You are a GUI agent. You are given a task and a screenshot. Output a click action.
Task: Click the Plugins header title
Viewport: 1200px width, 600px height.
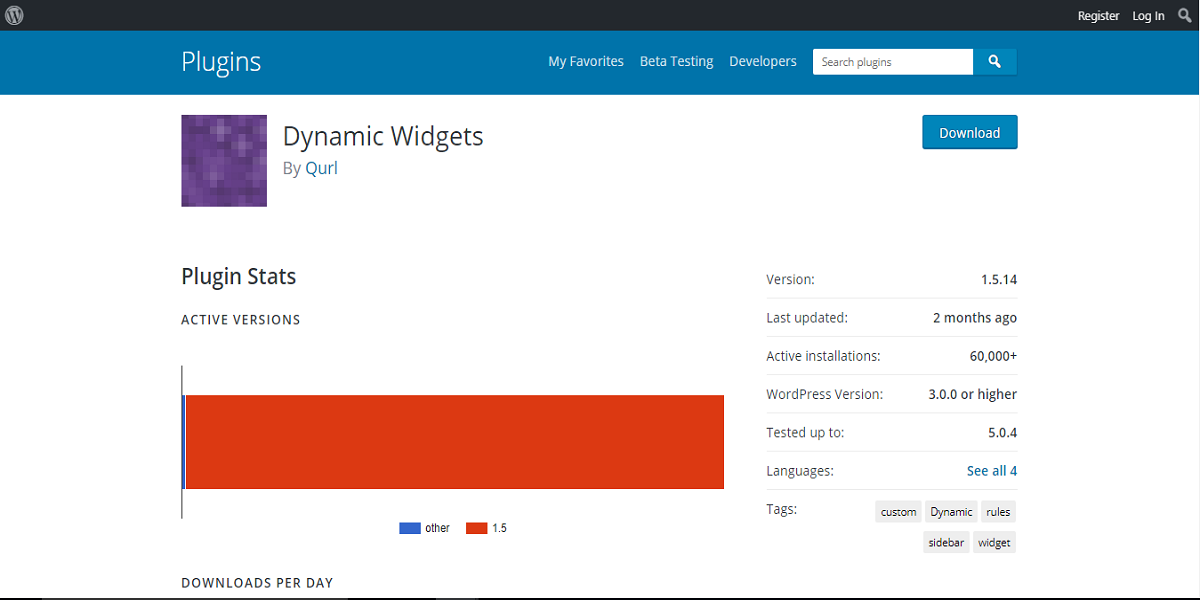[x=221, y=61]
